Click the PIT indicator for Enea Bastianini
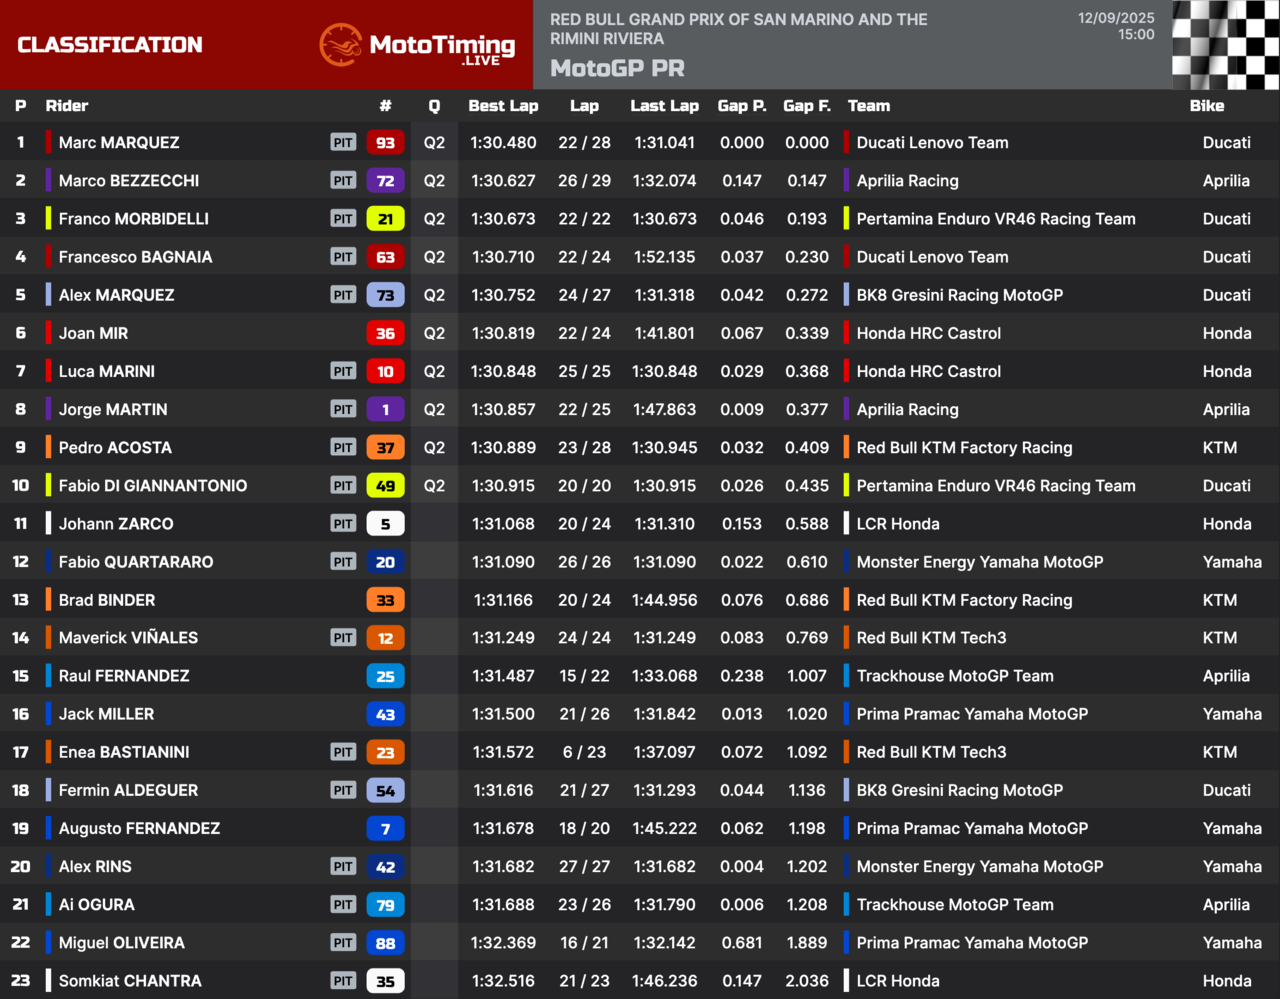 343,752
